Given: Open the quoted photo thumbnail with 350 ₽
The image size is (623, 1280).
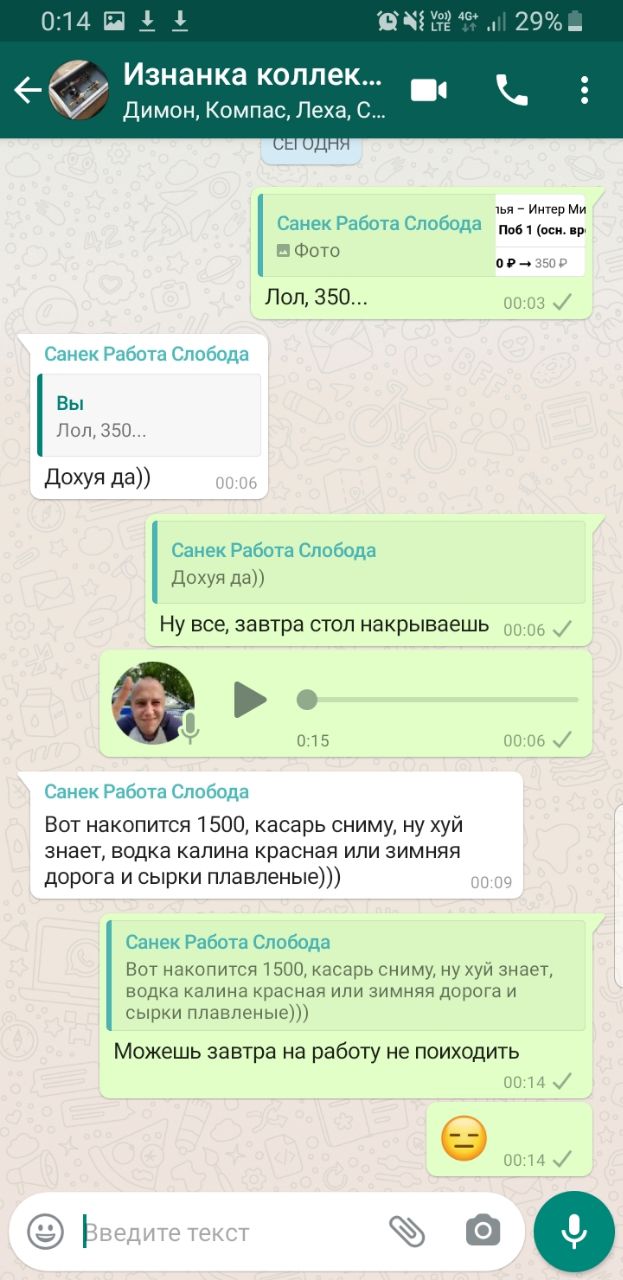Looking at the screenshot, I should [x=540, y=235].
